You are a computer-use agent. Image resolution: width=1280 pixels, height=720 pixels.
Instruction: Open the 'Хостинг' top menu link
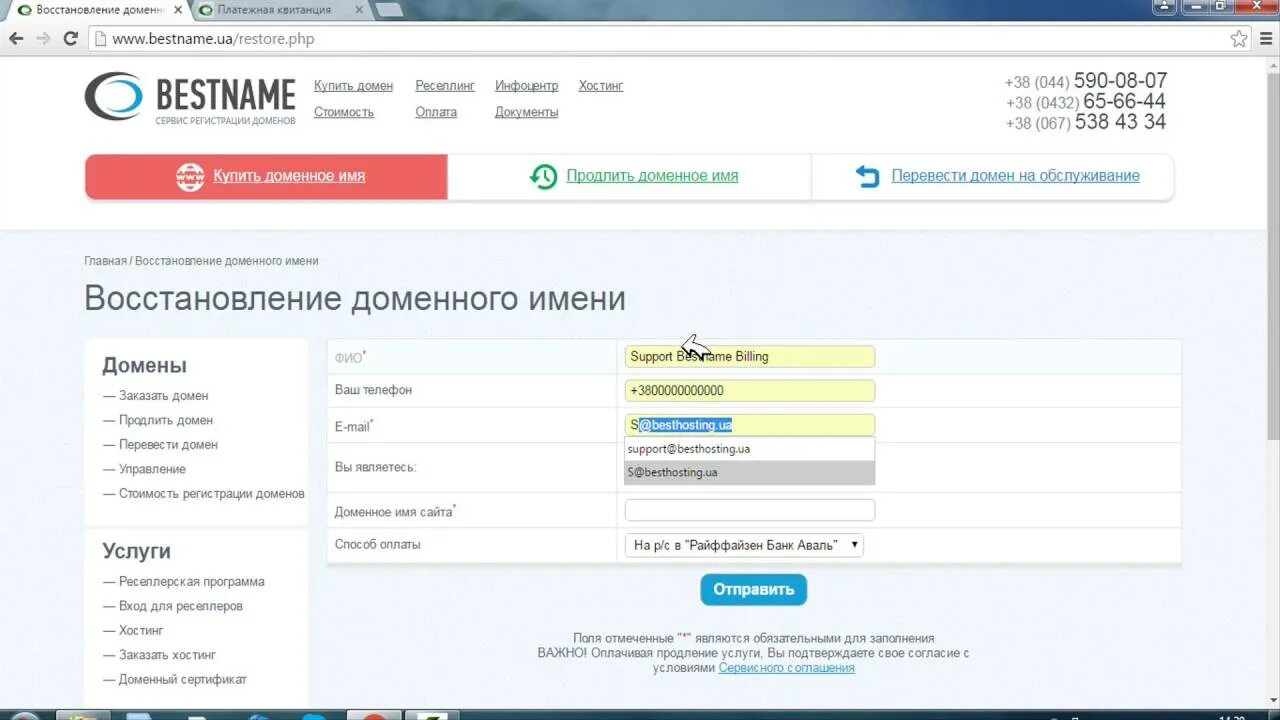tap(601, 86)
